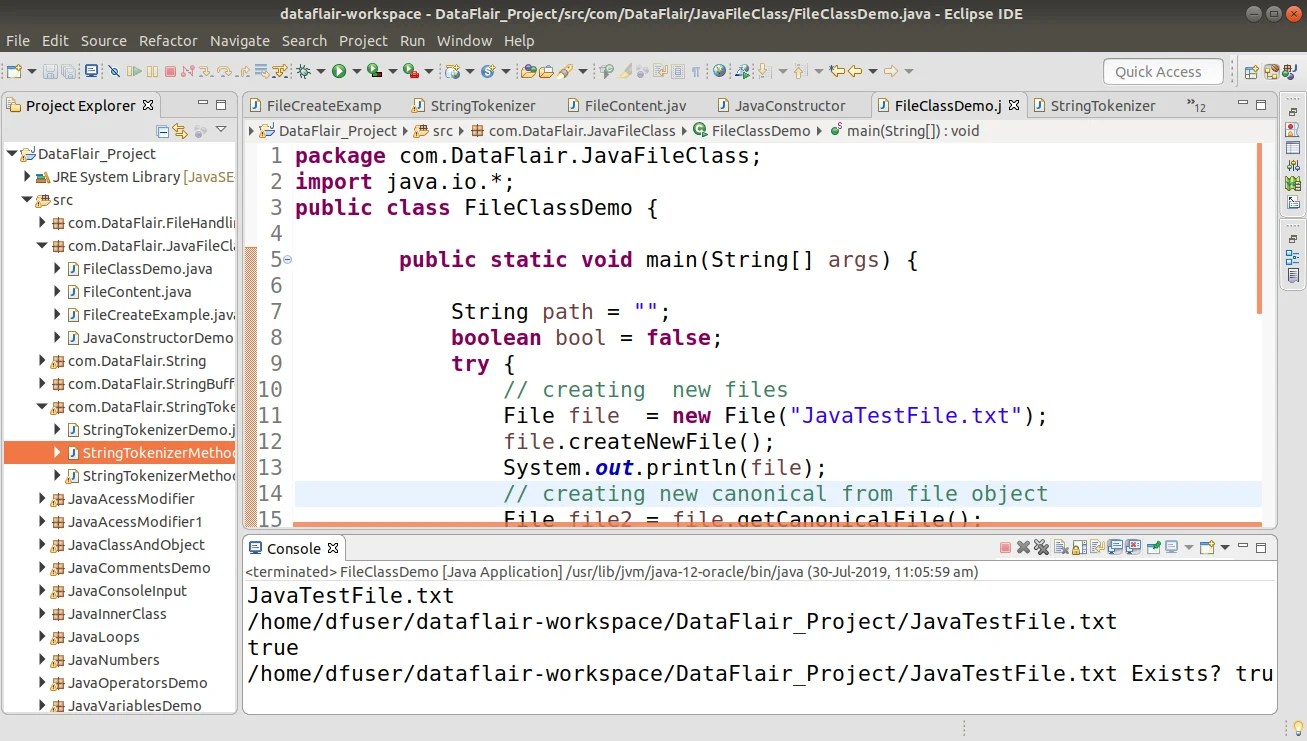Pin the Console view
This screenshot has width=1307, height=741.
click(x=1153, y=547)
